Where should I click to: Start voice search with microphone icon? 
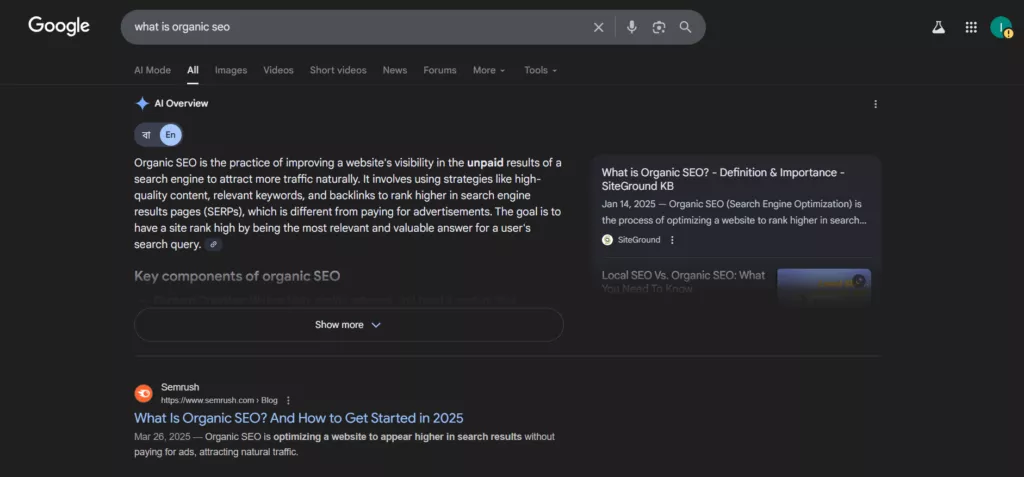click(632, 27)
